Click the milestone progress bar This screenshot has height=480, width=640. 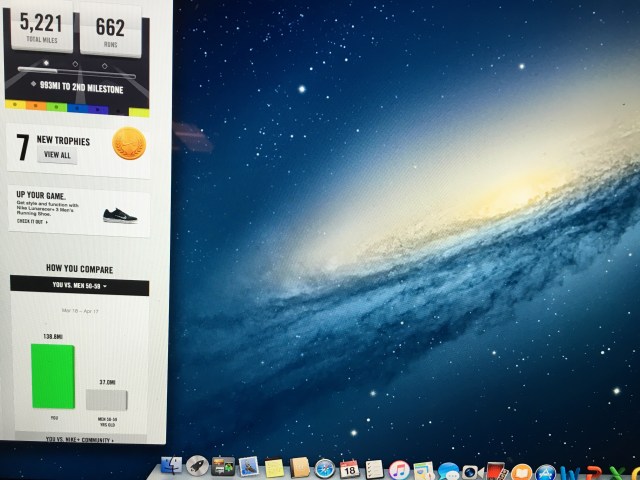point(78,72)
